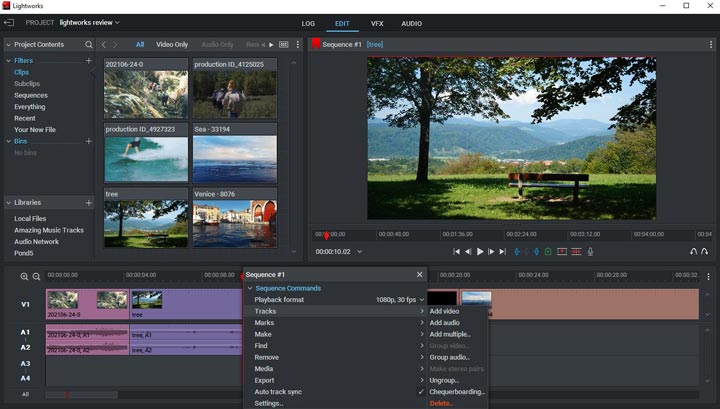The image size is (720, 409).
Task: Add a new filter with plus icon
Action: pyautogui.click(x=89, y=61)
